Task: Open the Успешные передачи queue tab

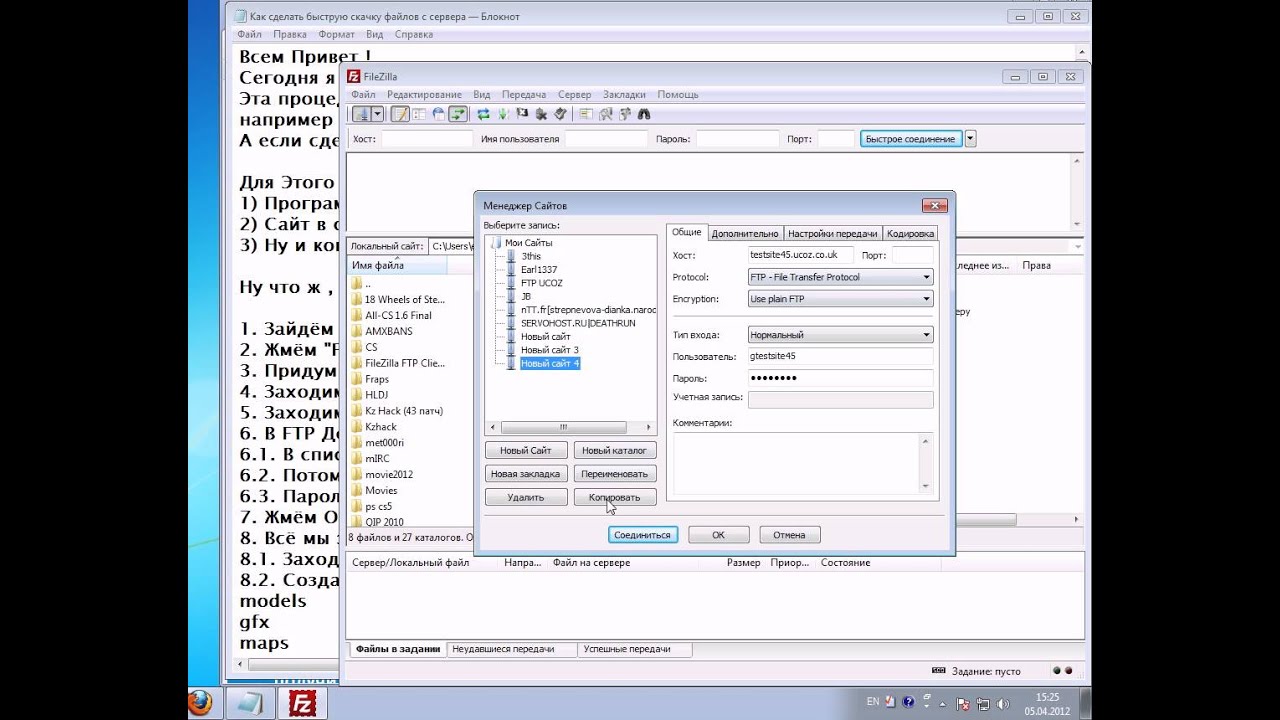Action: [634, 649]
